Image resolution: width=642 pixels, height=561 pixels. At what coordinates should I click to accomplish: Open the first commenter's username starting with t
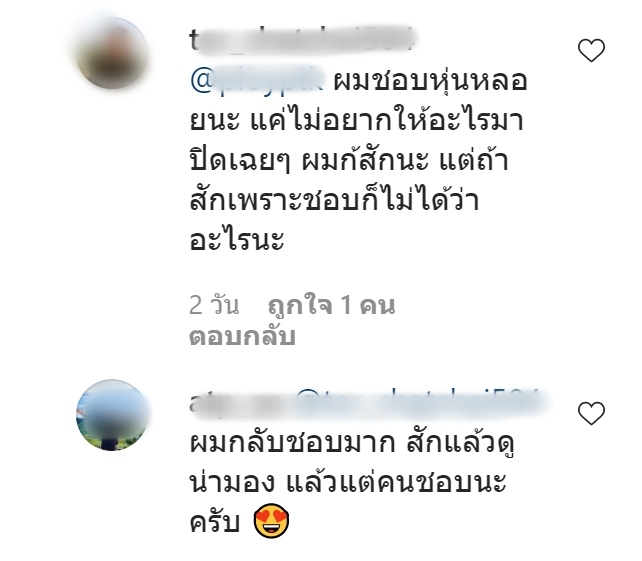coord(302,39)
